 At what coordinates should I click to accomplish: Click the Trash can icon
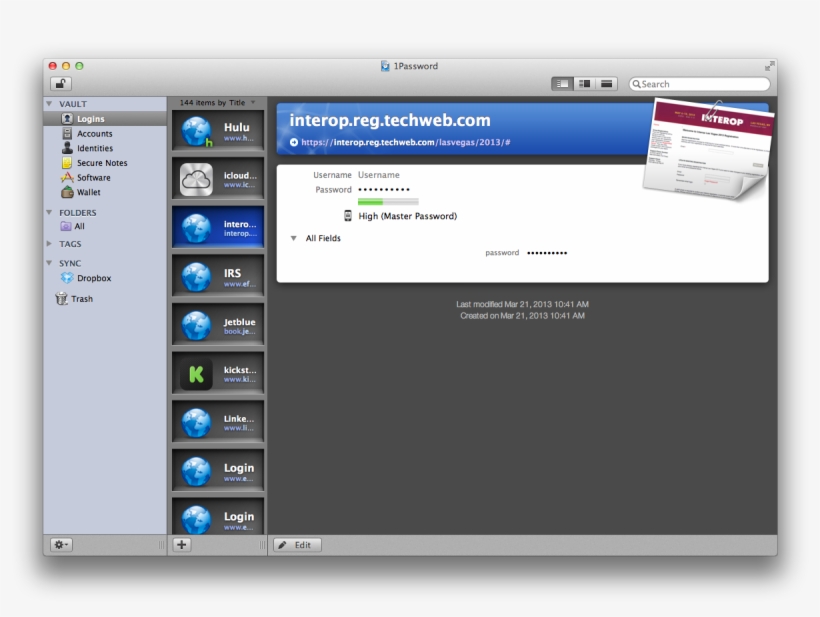coord(61,298)
